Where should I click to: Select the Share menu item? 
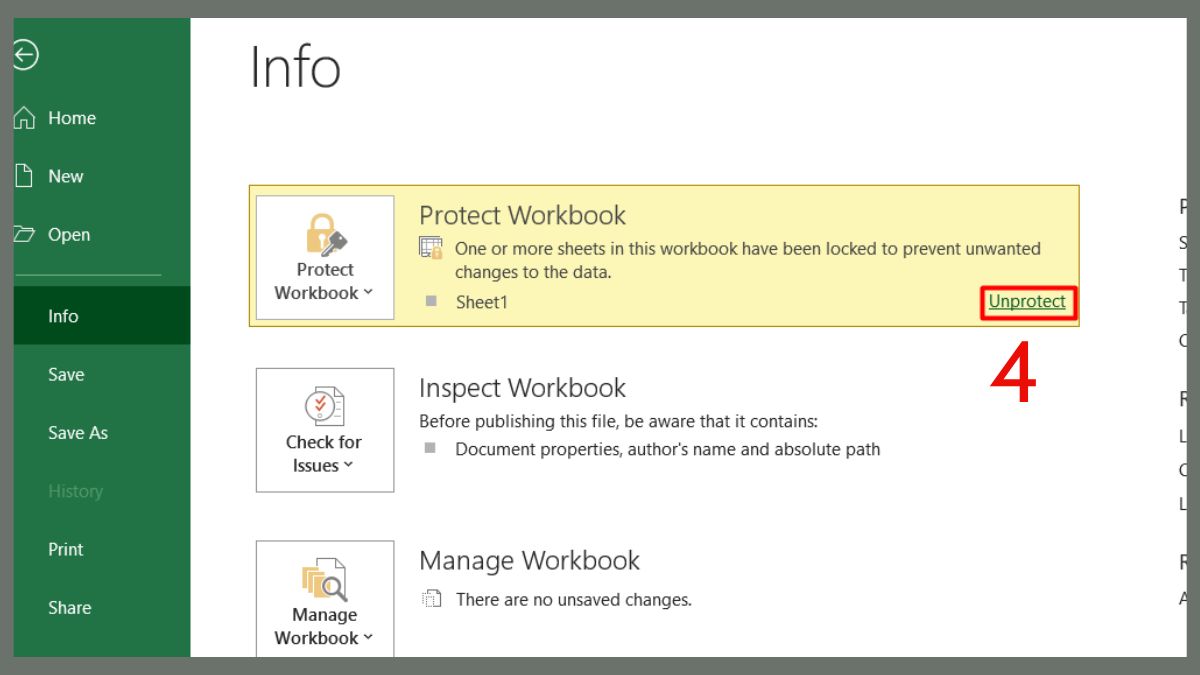69,607
